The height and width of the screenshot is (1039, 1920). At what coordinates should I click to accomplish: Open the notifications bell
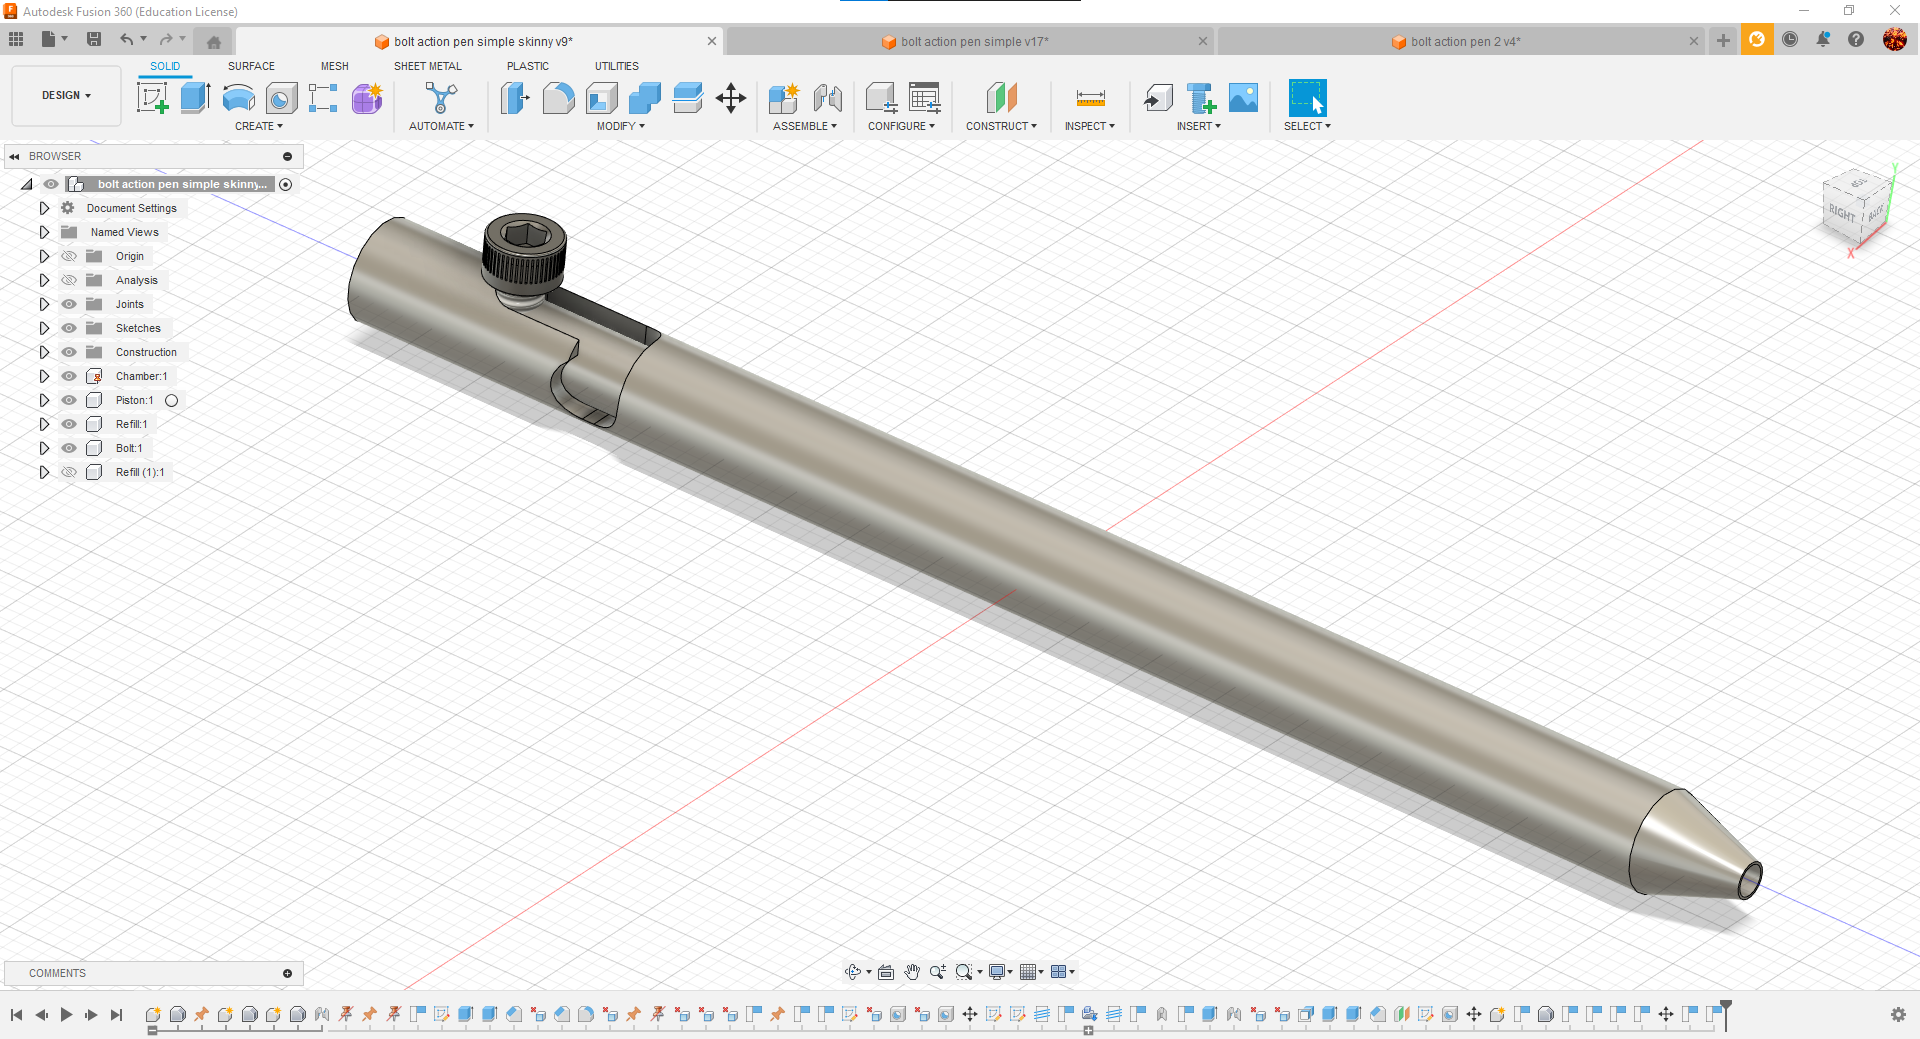click(1823, 39)
